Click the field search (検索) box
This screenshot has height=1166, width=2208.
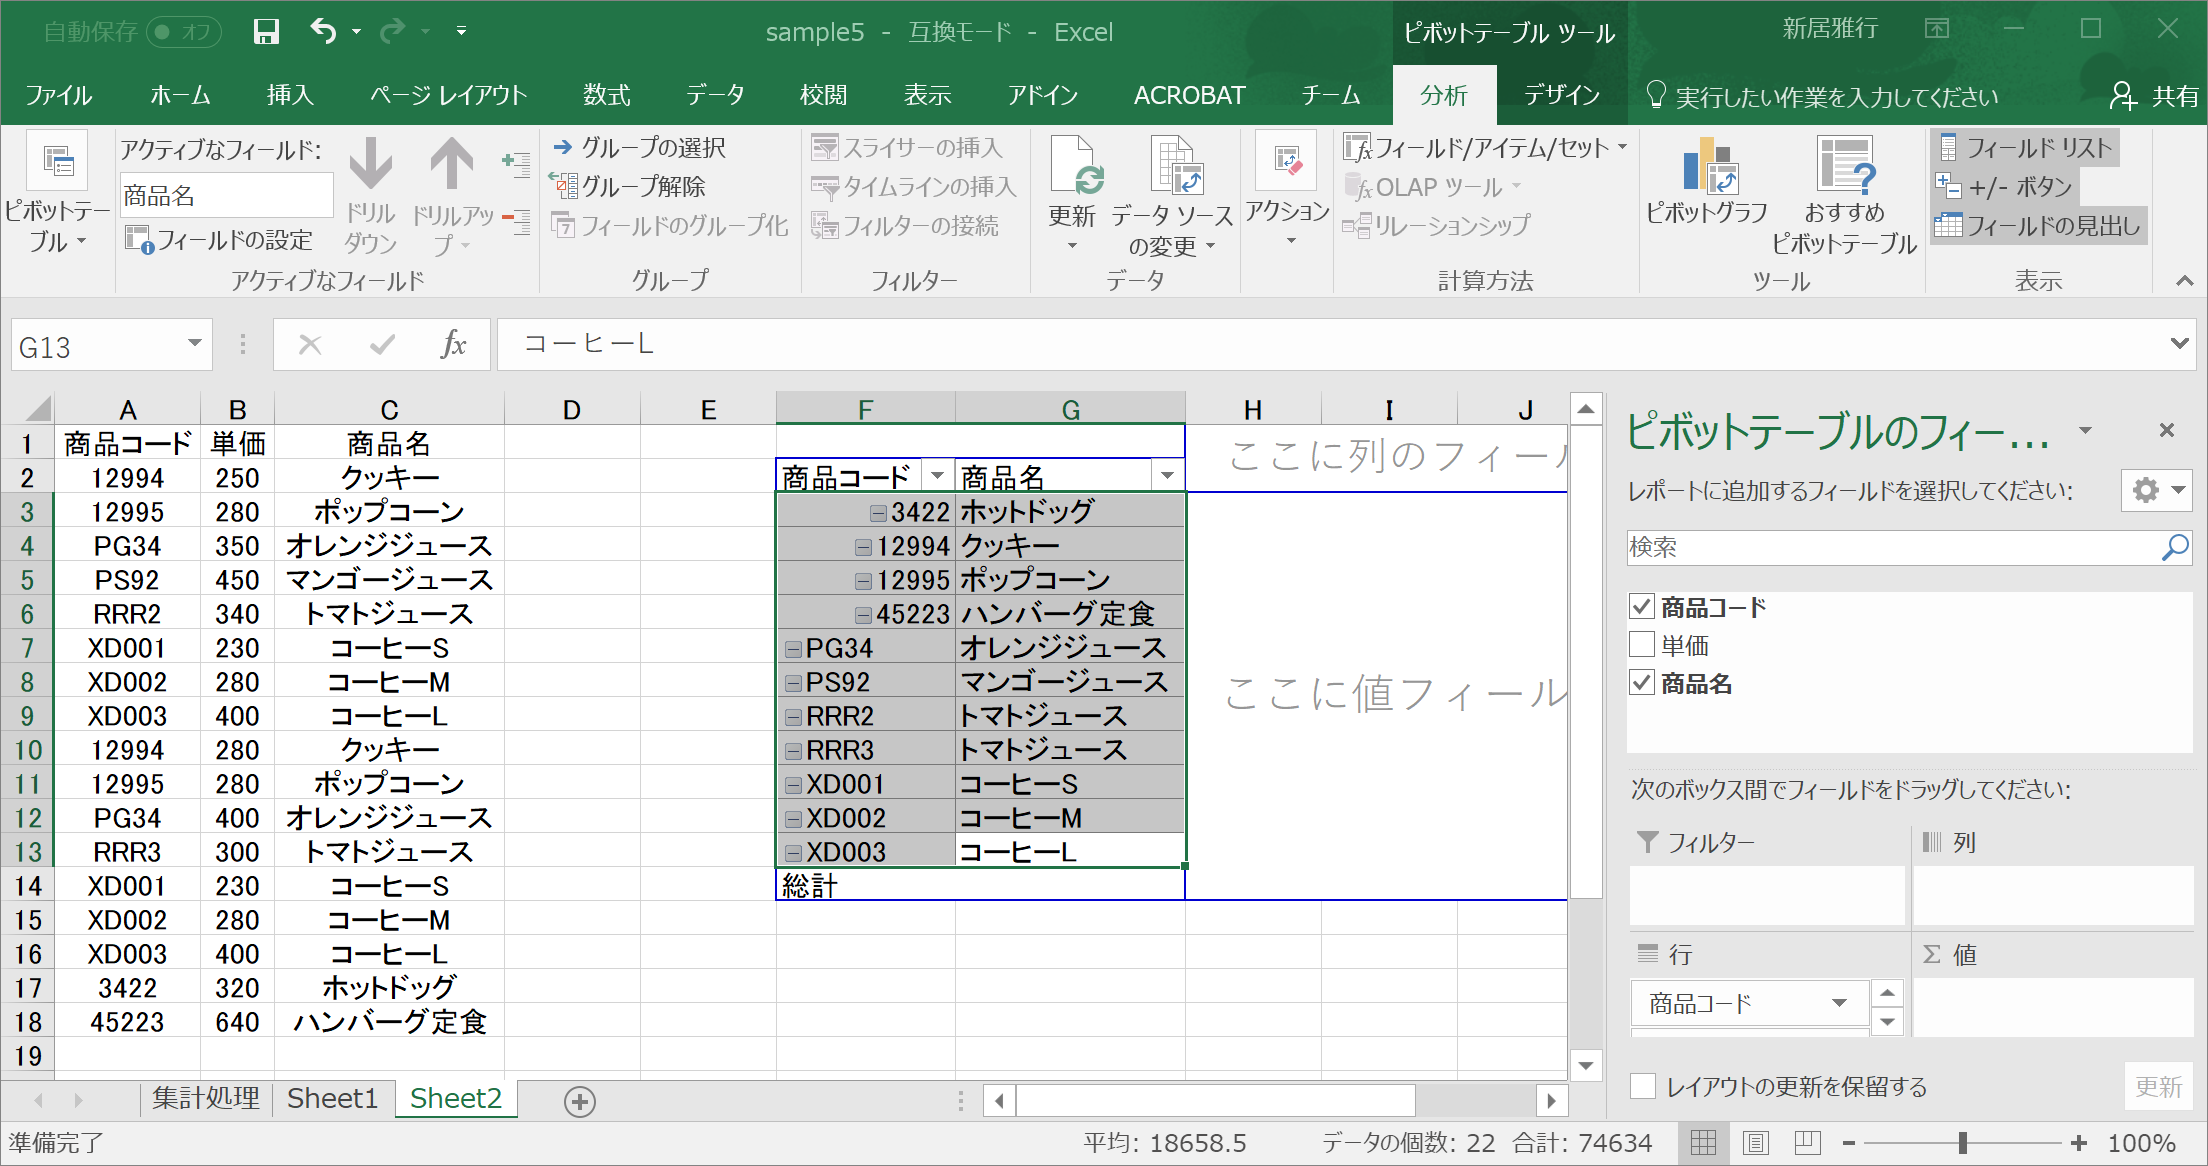click(1890, 547)
